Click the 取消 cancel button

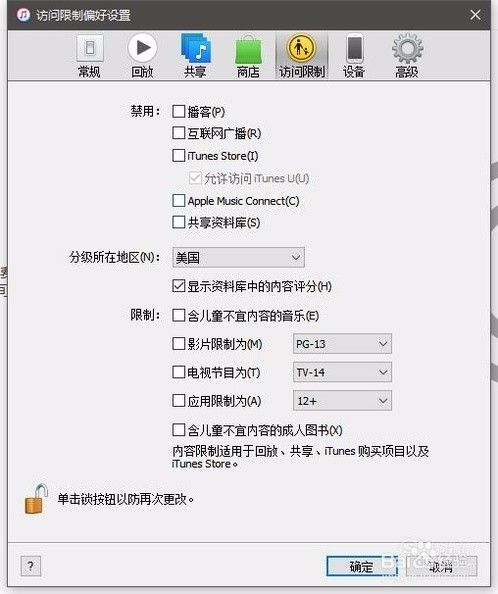click(x=441, y=566)
